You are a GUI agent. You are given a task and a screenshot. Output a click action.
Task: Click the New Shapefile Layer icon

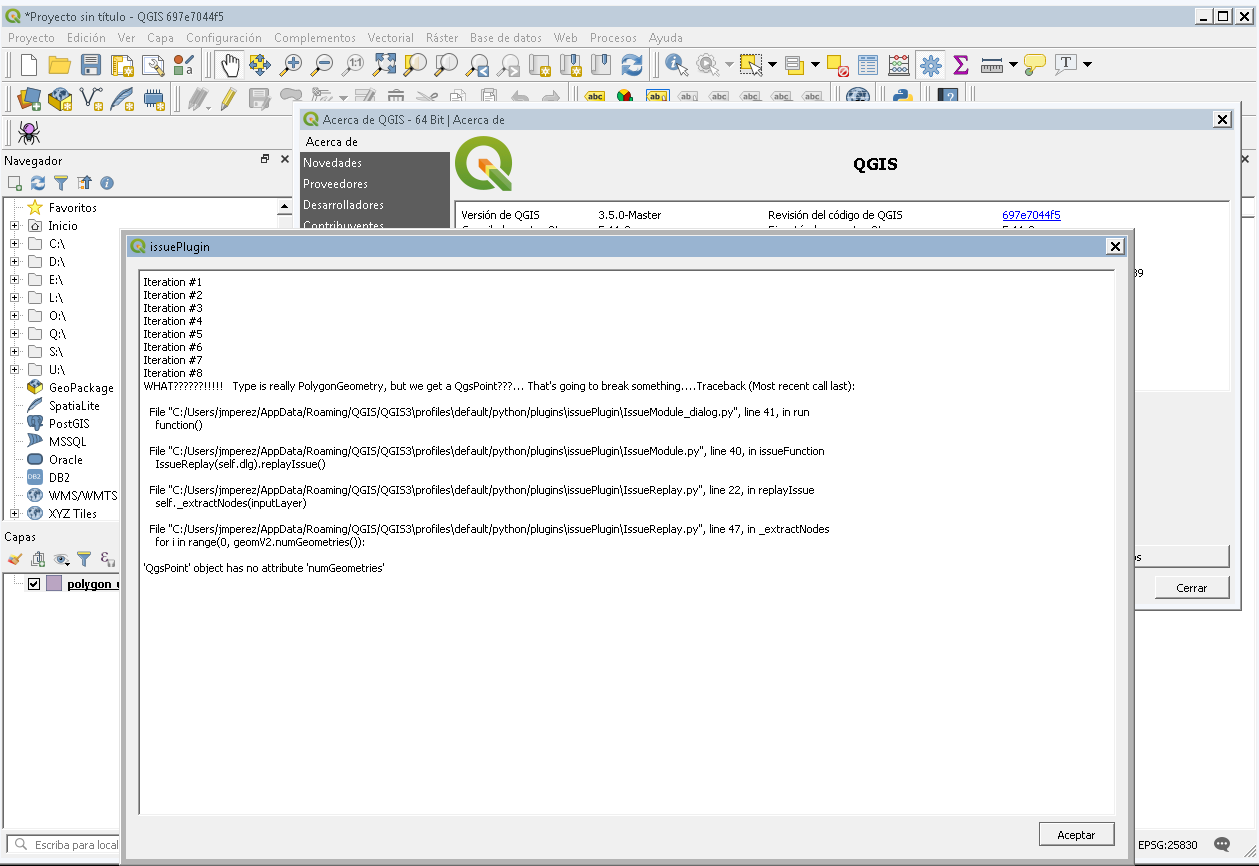coord(91,98)
